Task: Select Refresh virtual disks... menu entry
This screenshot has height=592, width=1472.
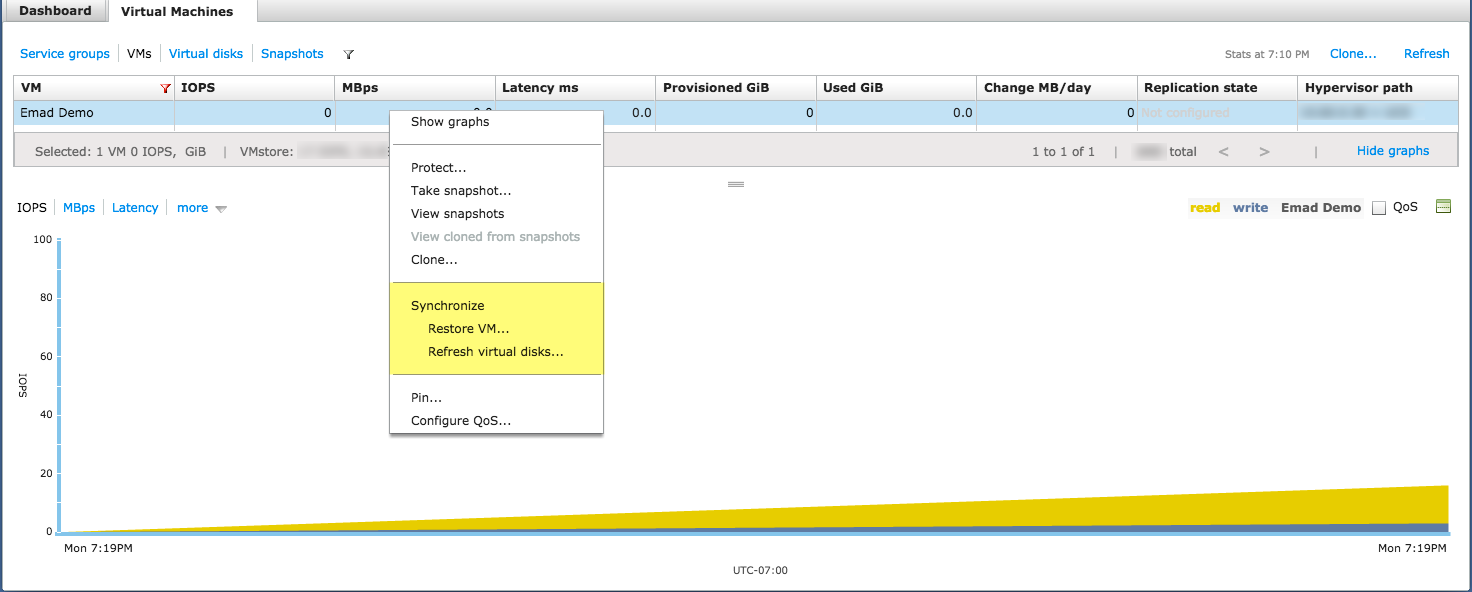Action: (495, 352)
